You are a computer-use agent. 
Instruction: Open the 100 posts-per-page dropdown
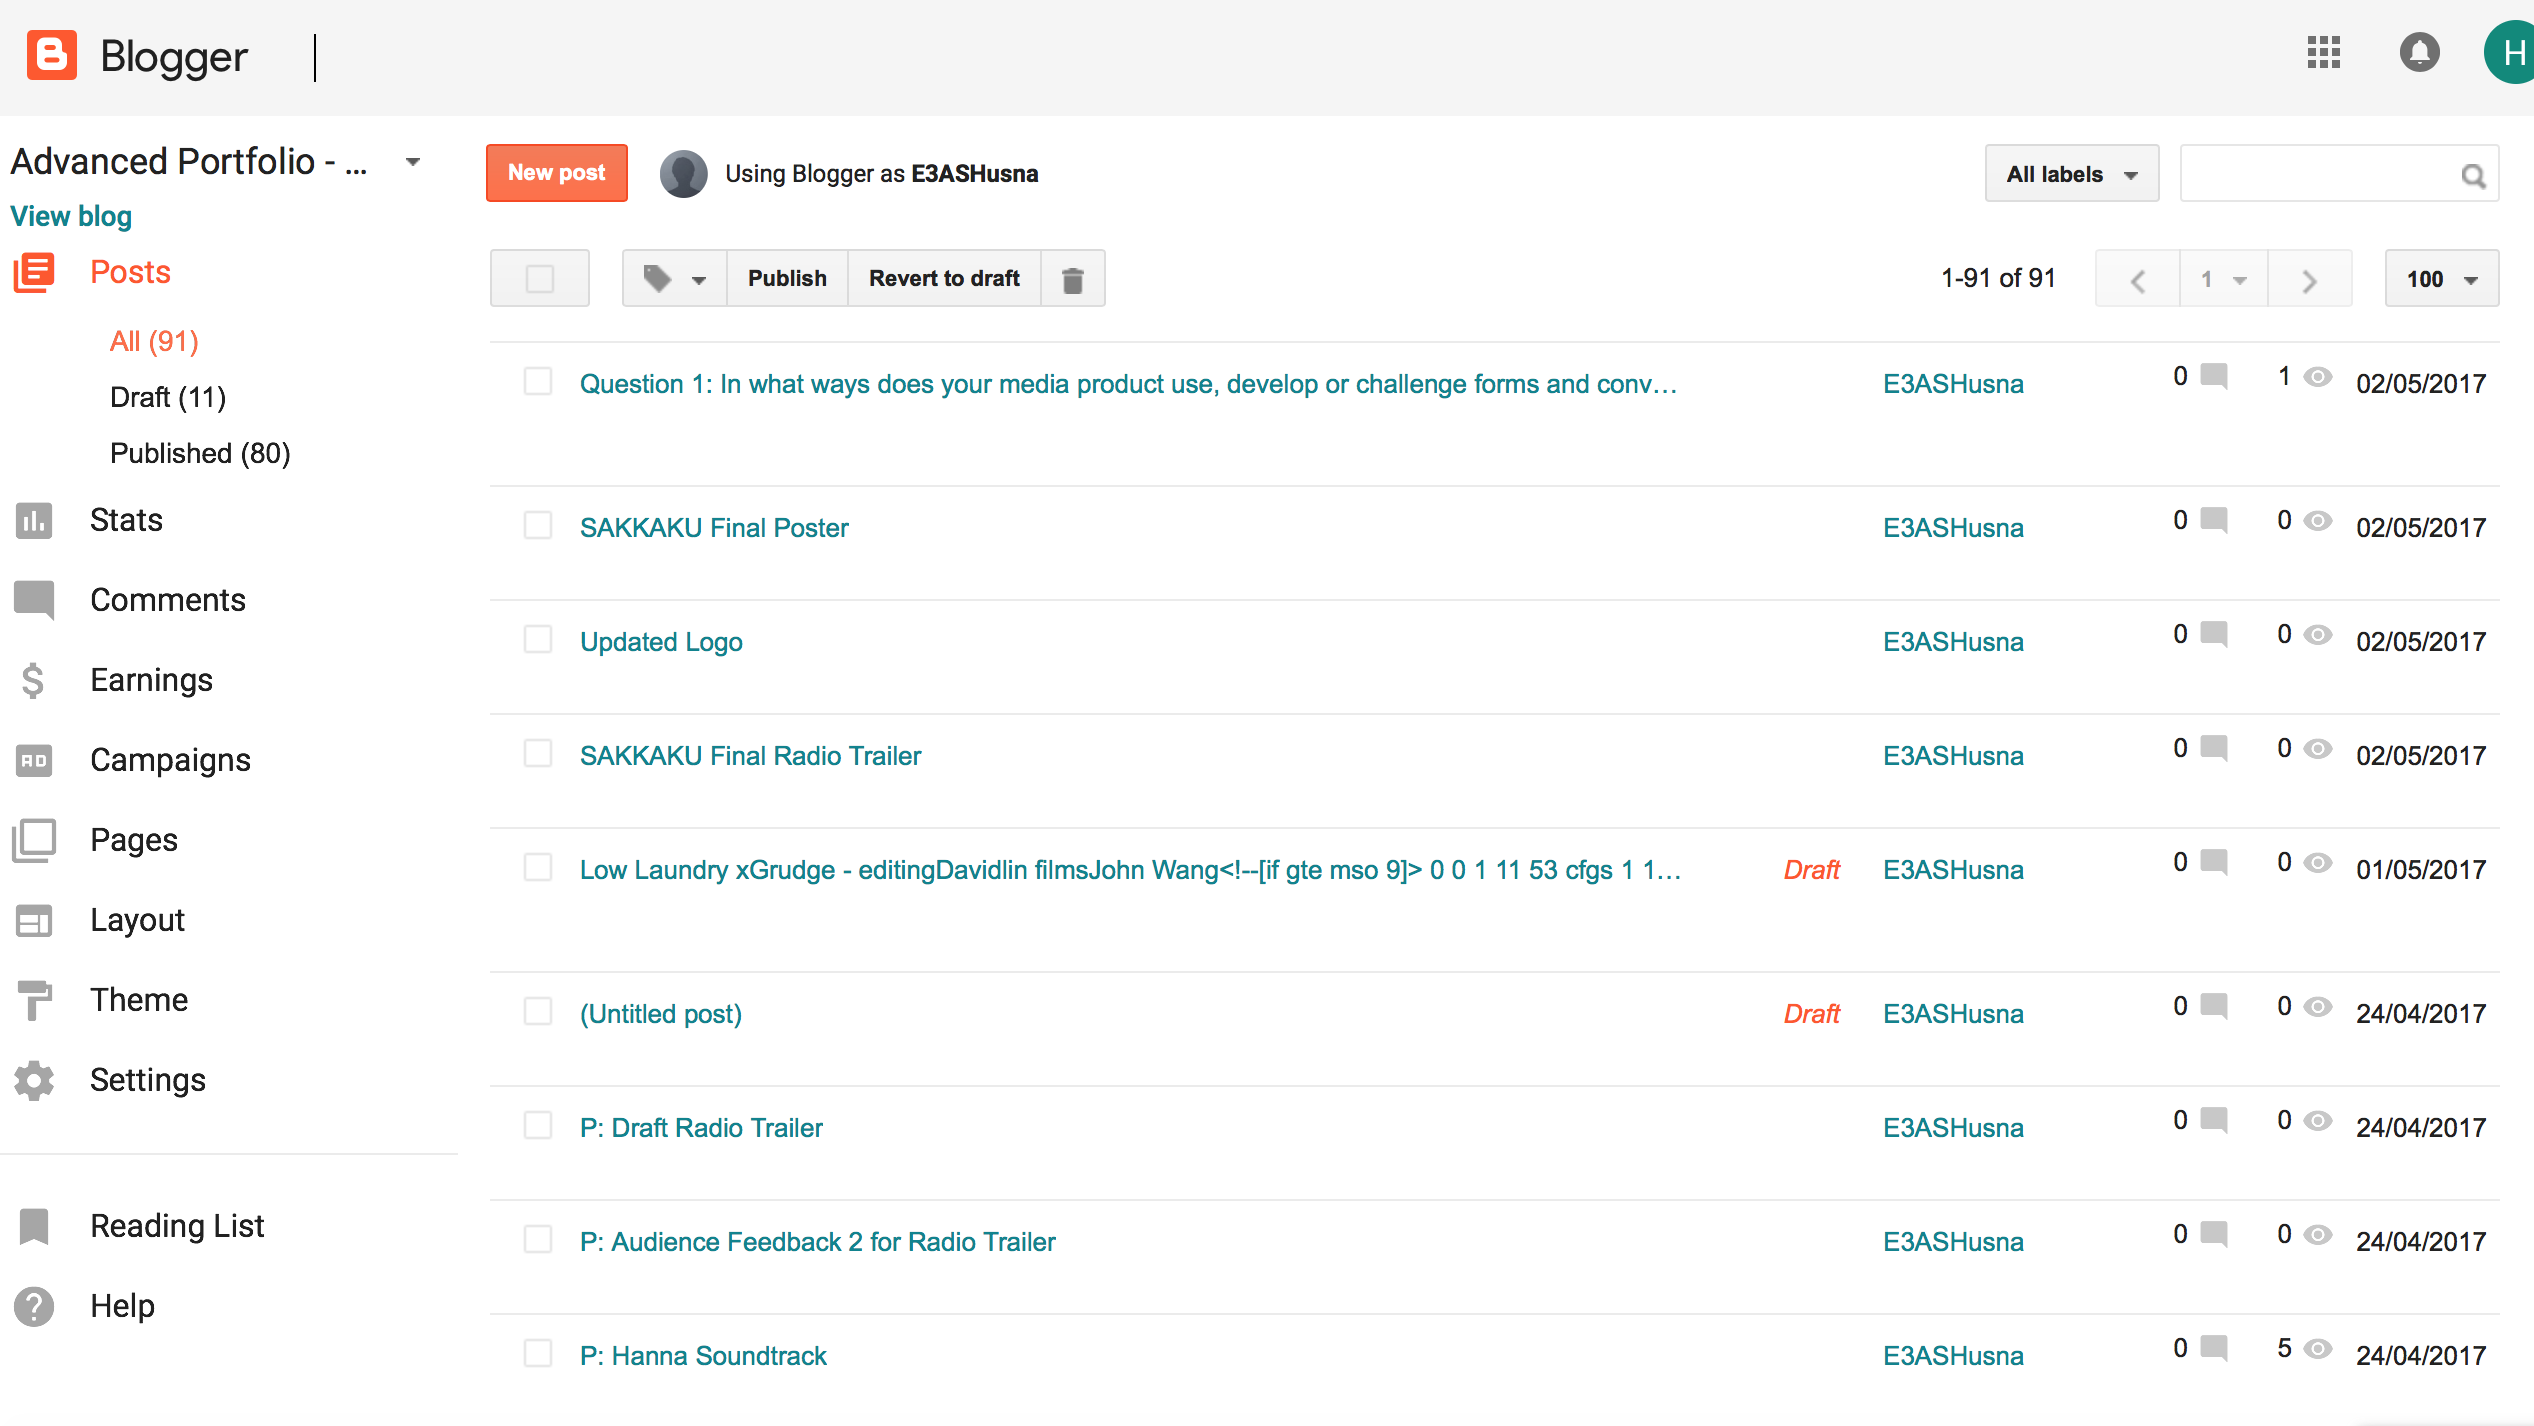2441,279
